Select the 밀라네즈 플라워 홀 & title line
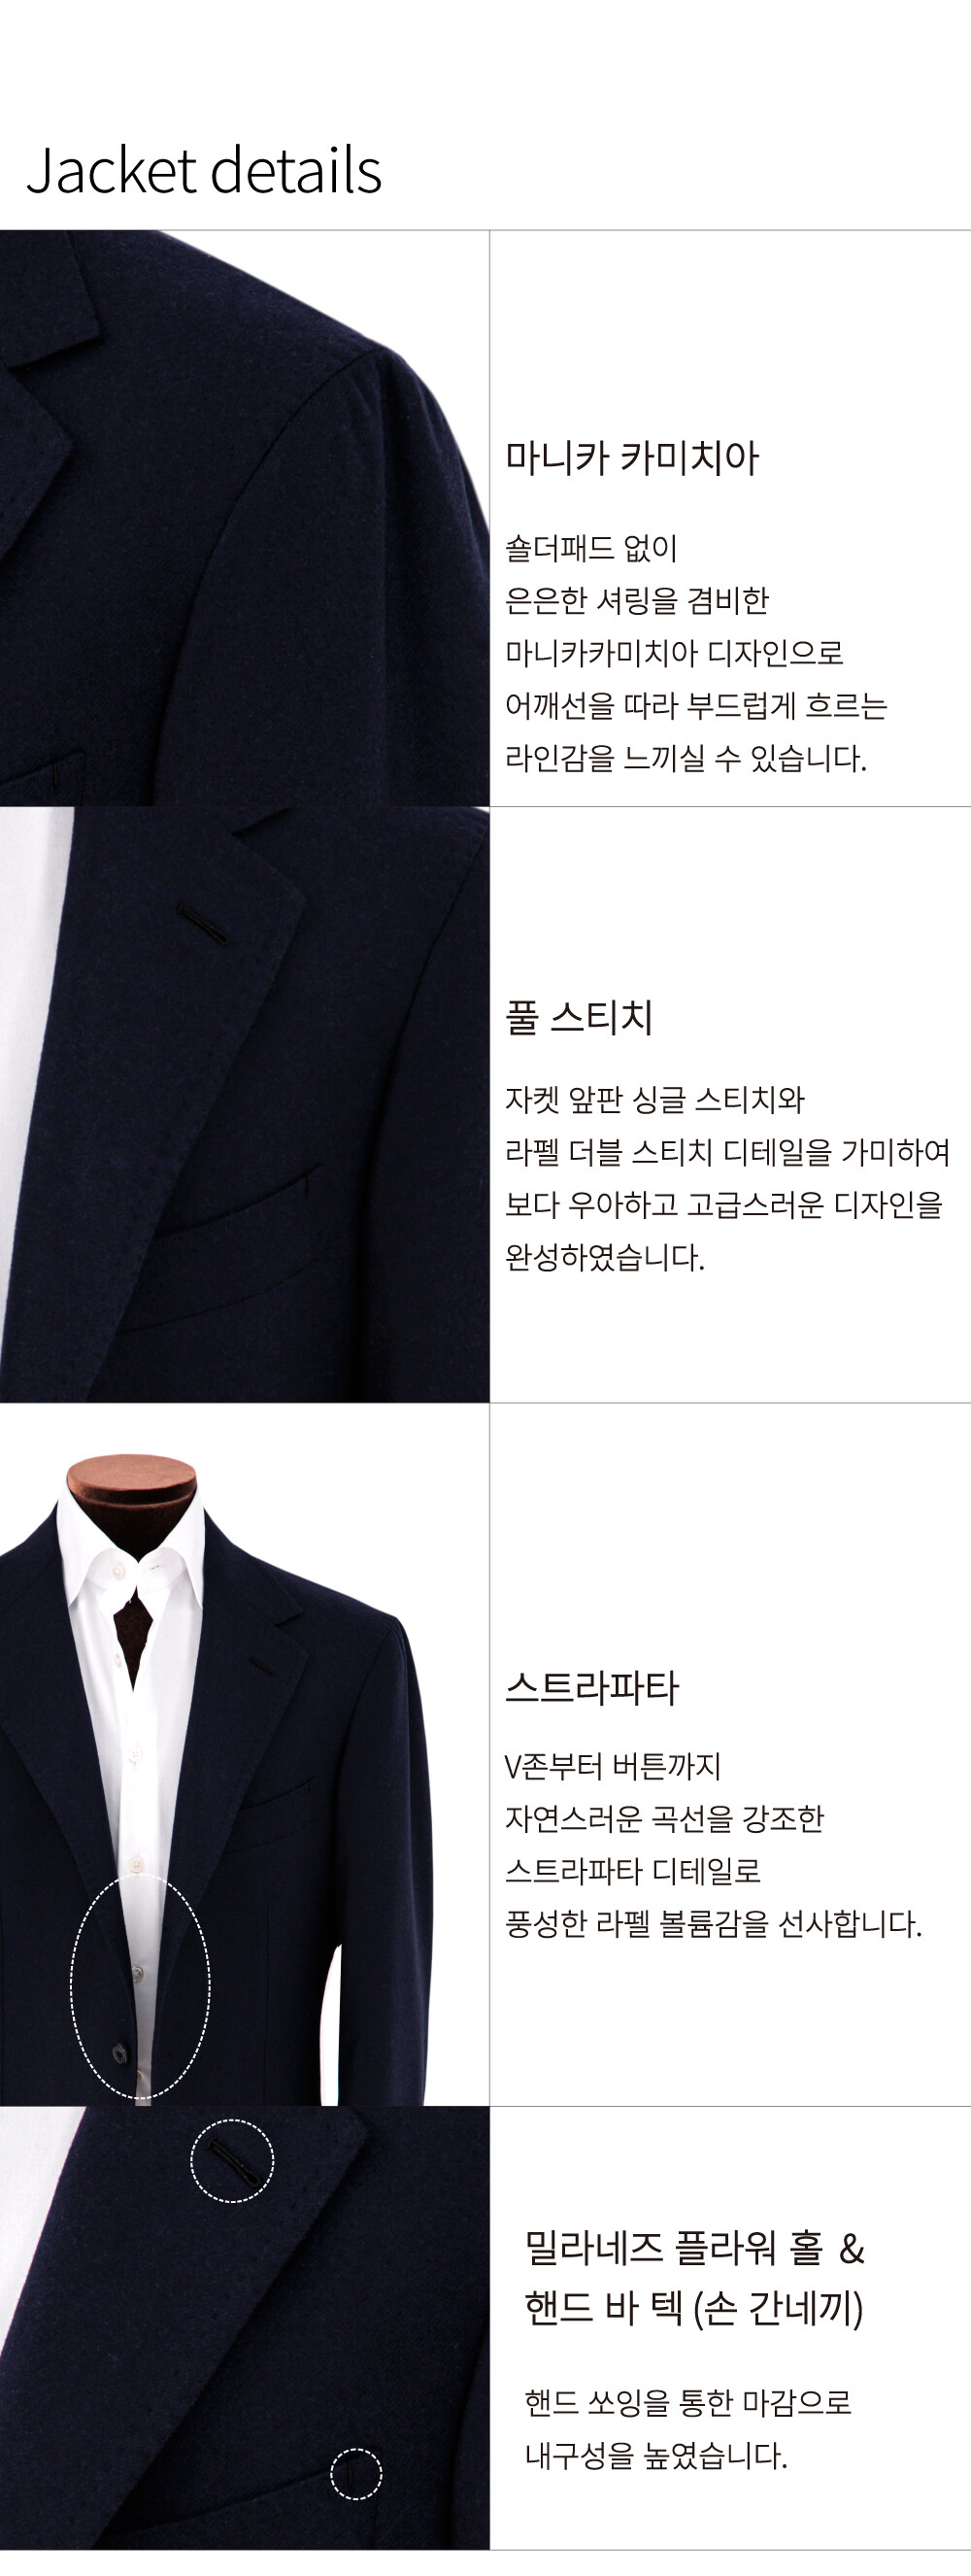The height and width of the screenshot is (2576, 971). point(695,2248)
